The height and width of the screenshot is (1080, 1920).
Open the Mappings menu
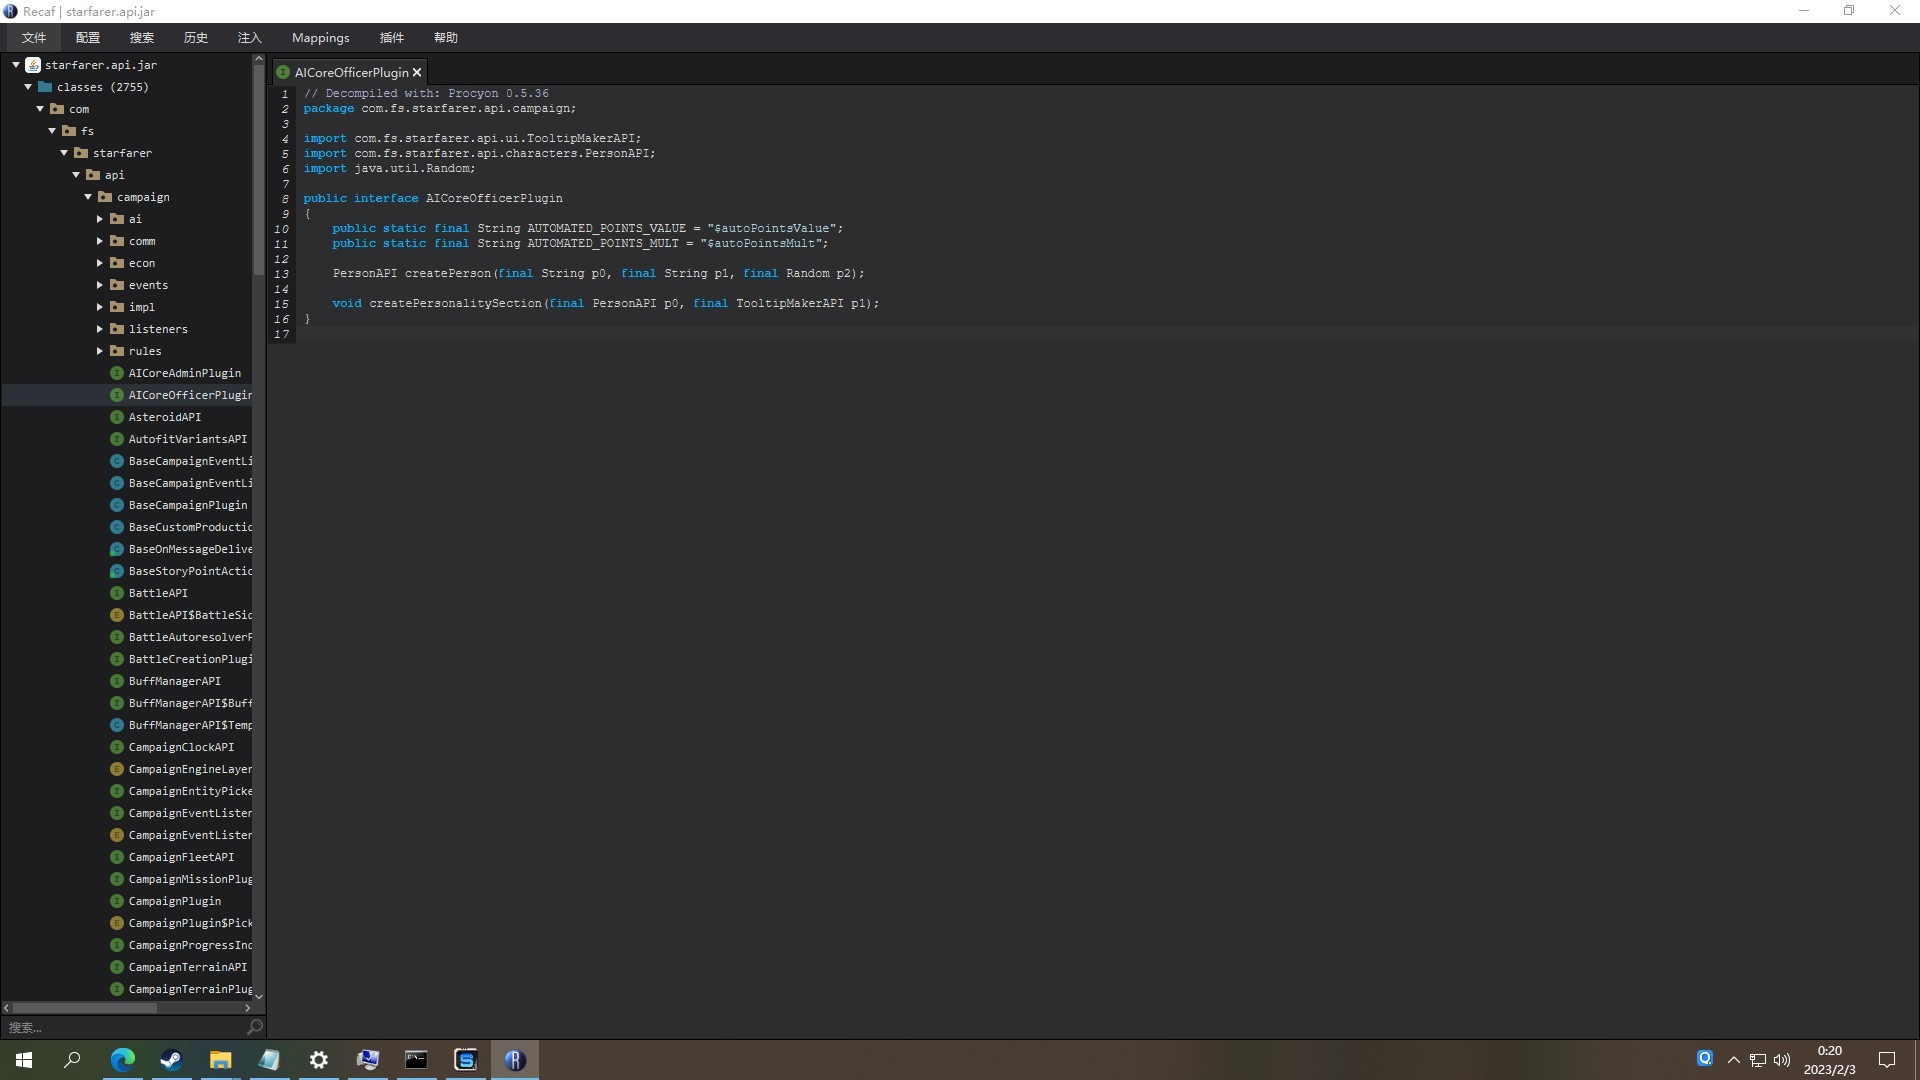pos(320,38)
